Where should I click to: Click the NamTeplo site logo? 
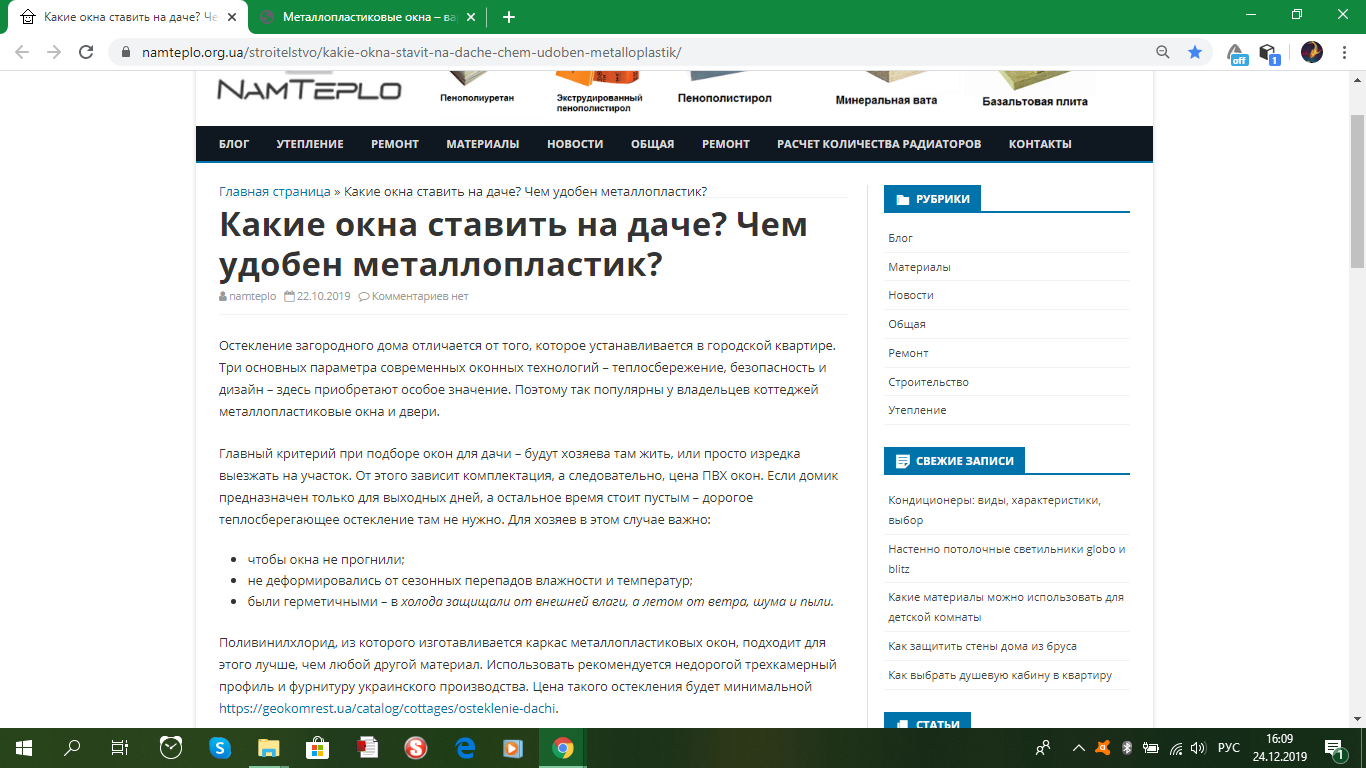coord(309,89)
